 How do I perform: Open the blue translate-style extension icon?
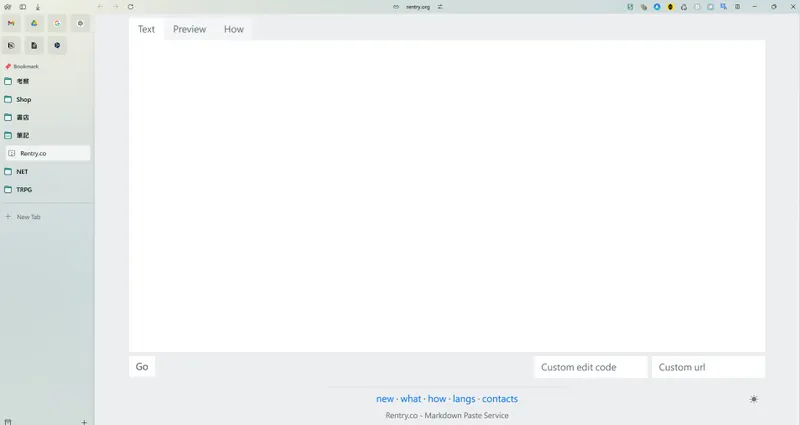[724, 7]
